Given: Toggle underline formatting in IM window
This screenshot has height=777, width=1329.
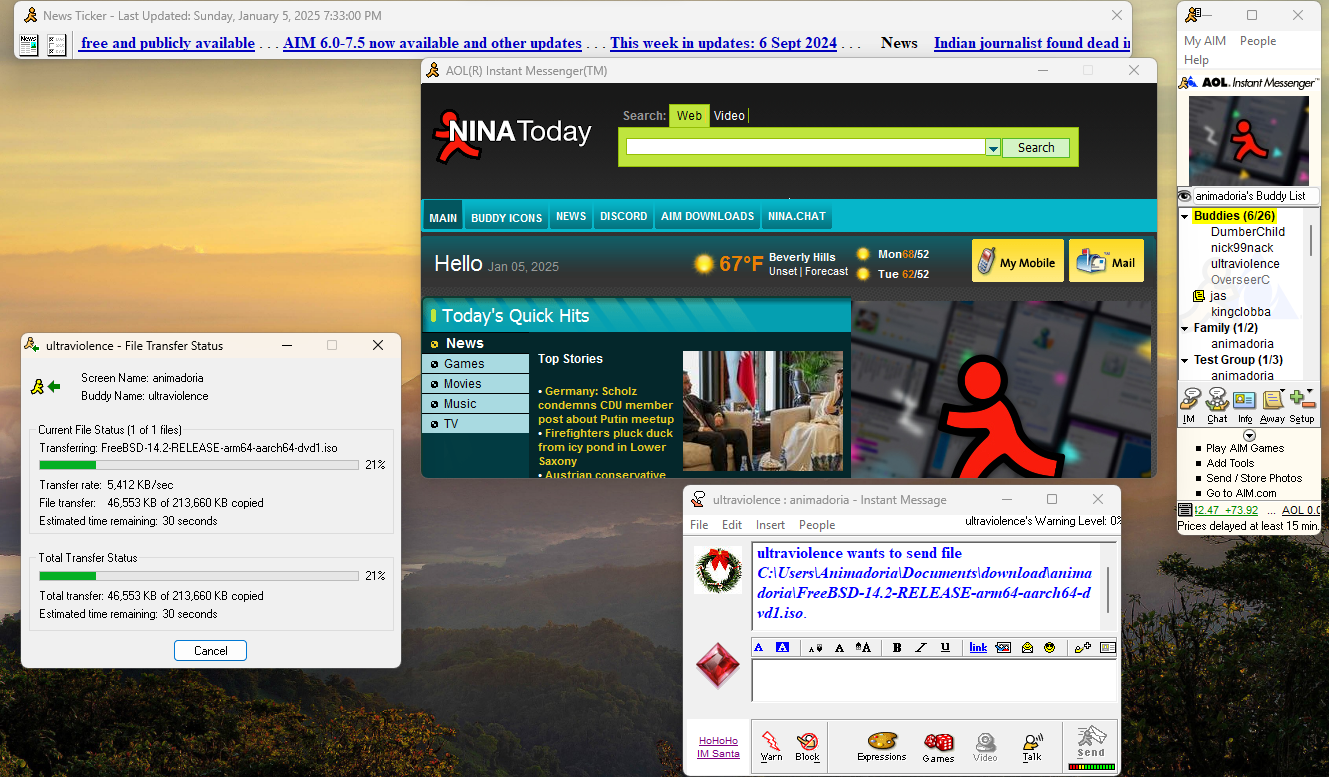Looking at the screenshot, I should point(945,648).
